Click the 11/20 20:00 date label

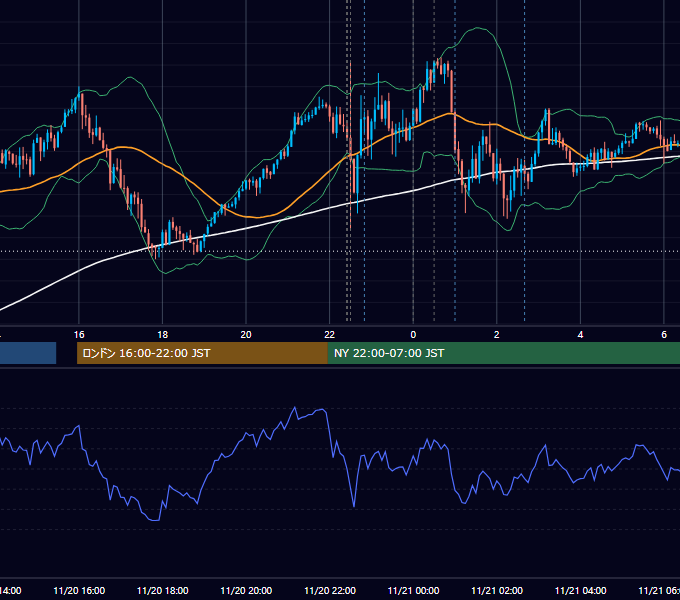246,590
